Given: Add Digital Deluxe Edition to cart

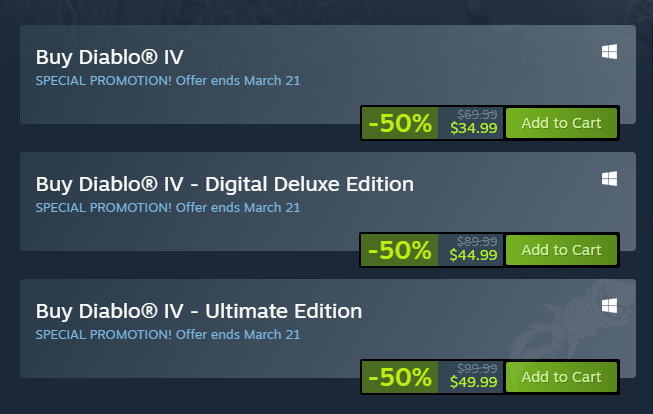Looking at the screenshot, I should pos(561,249).
